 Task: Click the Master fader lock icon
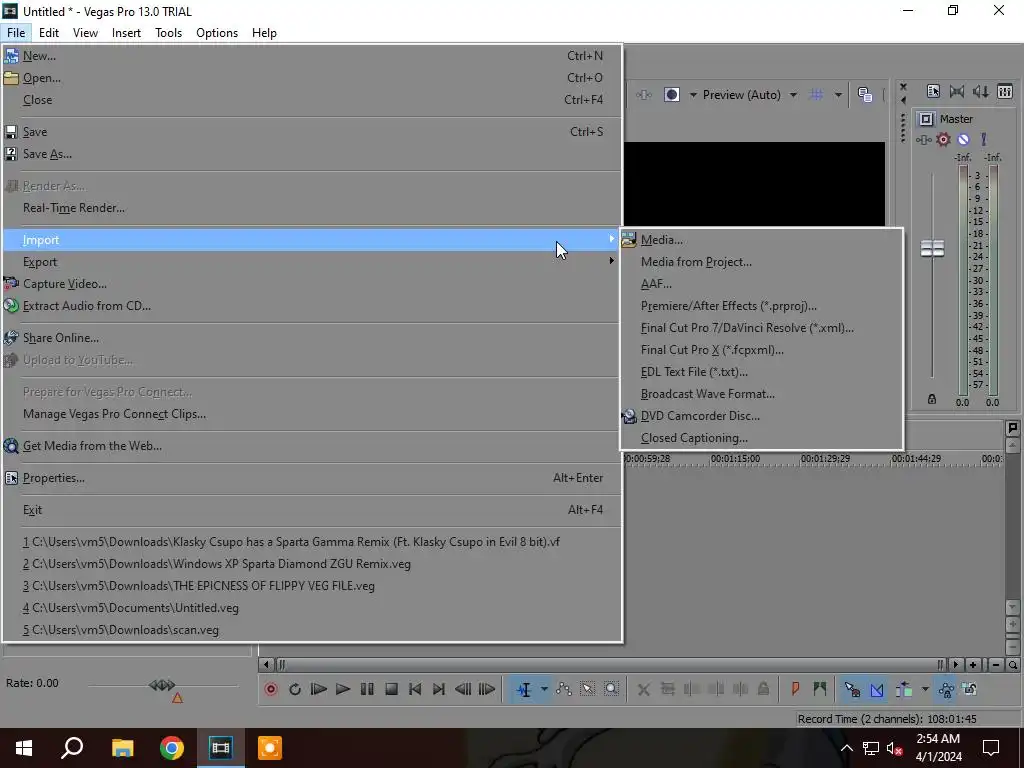coord(932,399)
